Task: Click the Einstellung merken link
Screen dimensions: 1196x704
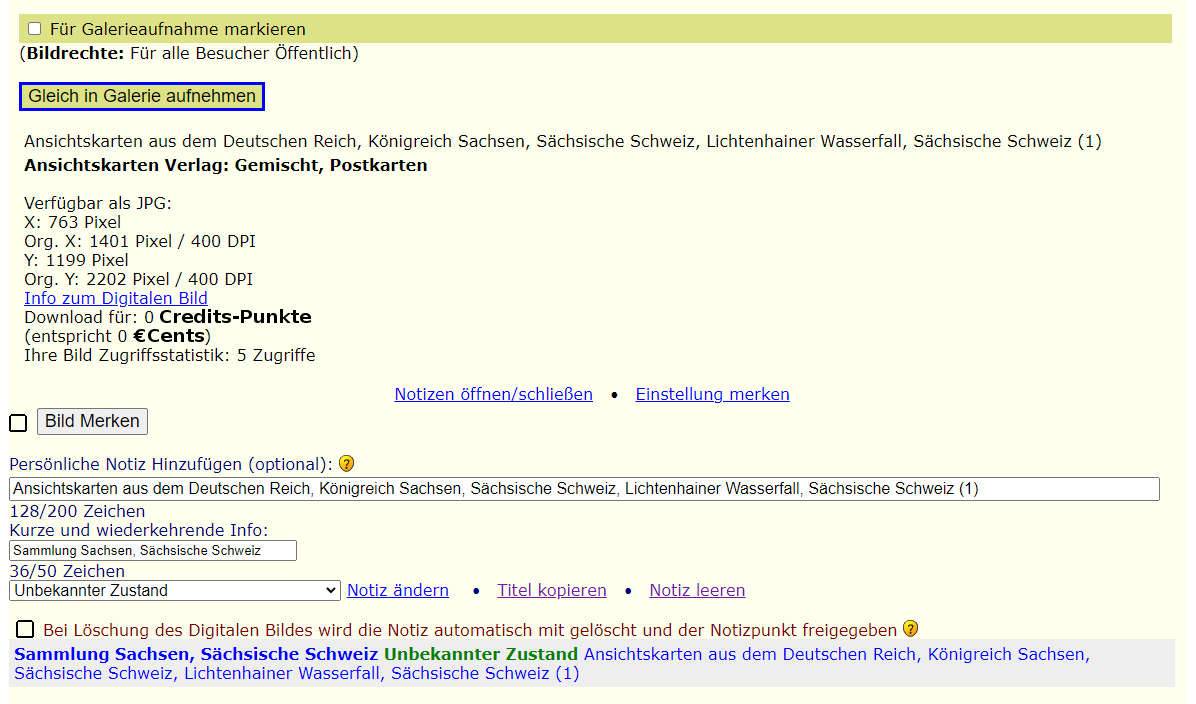Action: click(x=712, y=394)
